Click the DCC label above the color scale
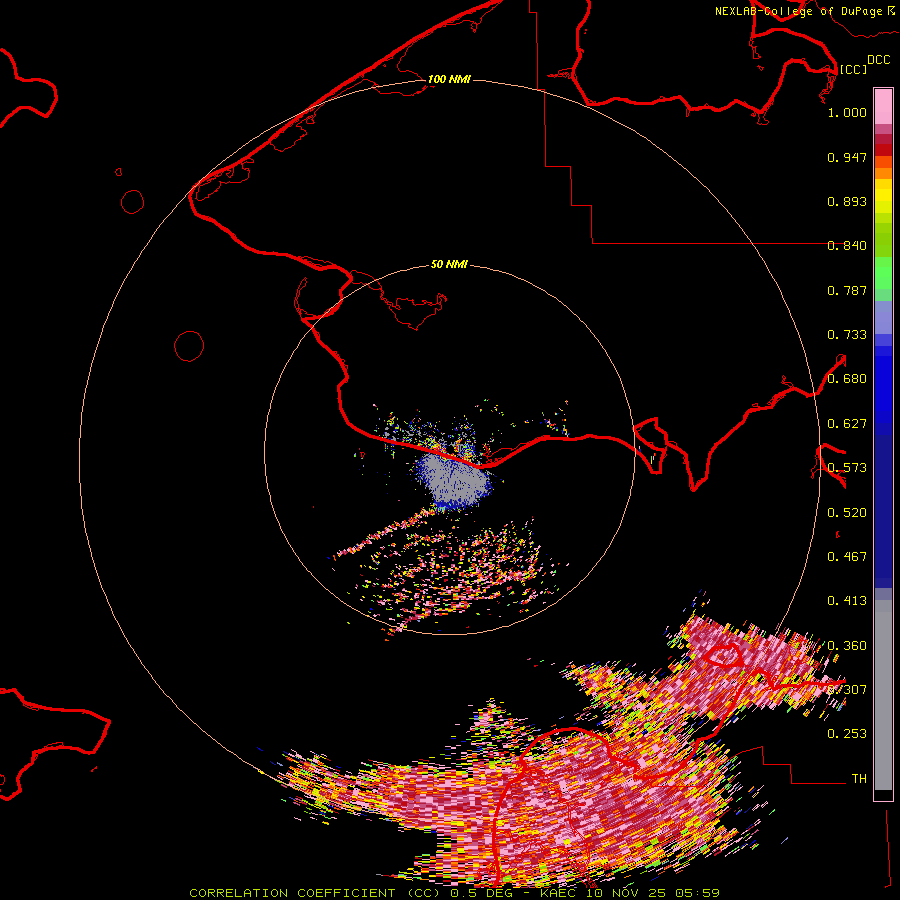This screenshot has height=900, width=900. [x=878, y=60]
